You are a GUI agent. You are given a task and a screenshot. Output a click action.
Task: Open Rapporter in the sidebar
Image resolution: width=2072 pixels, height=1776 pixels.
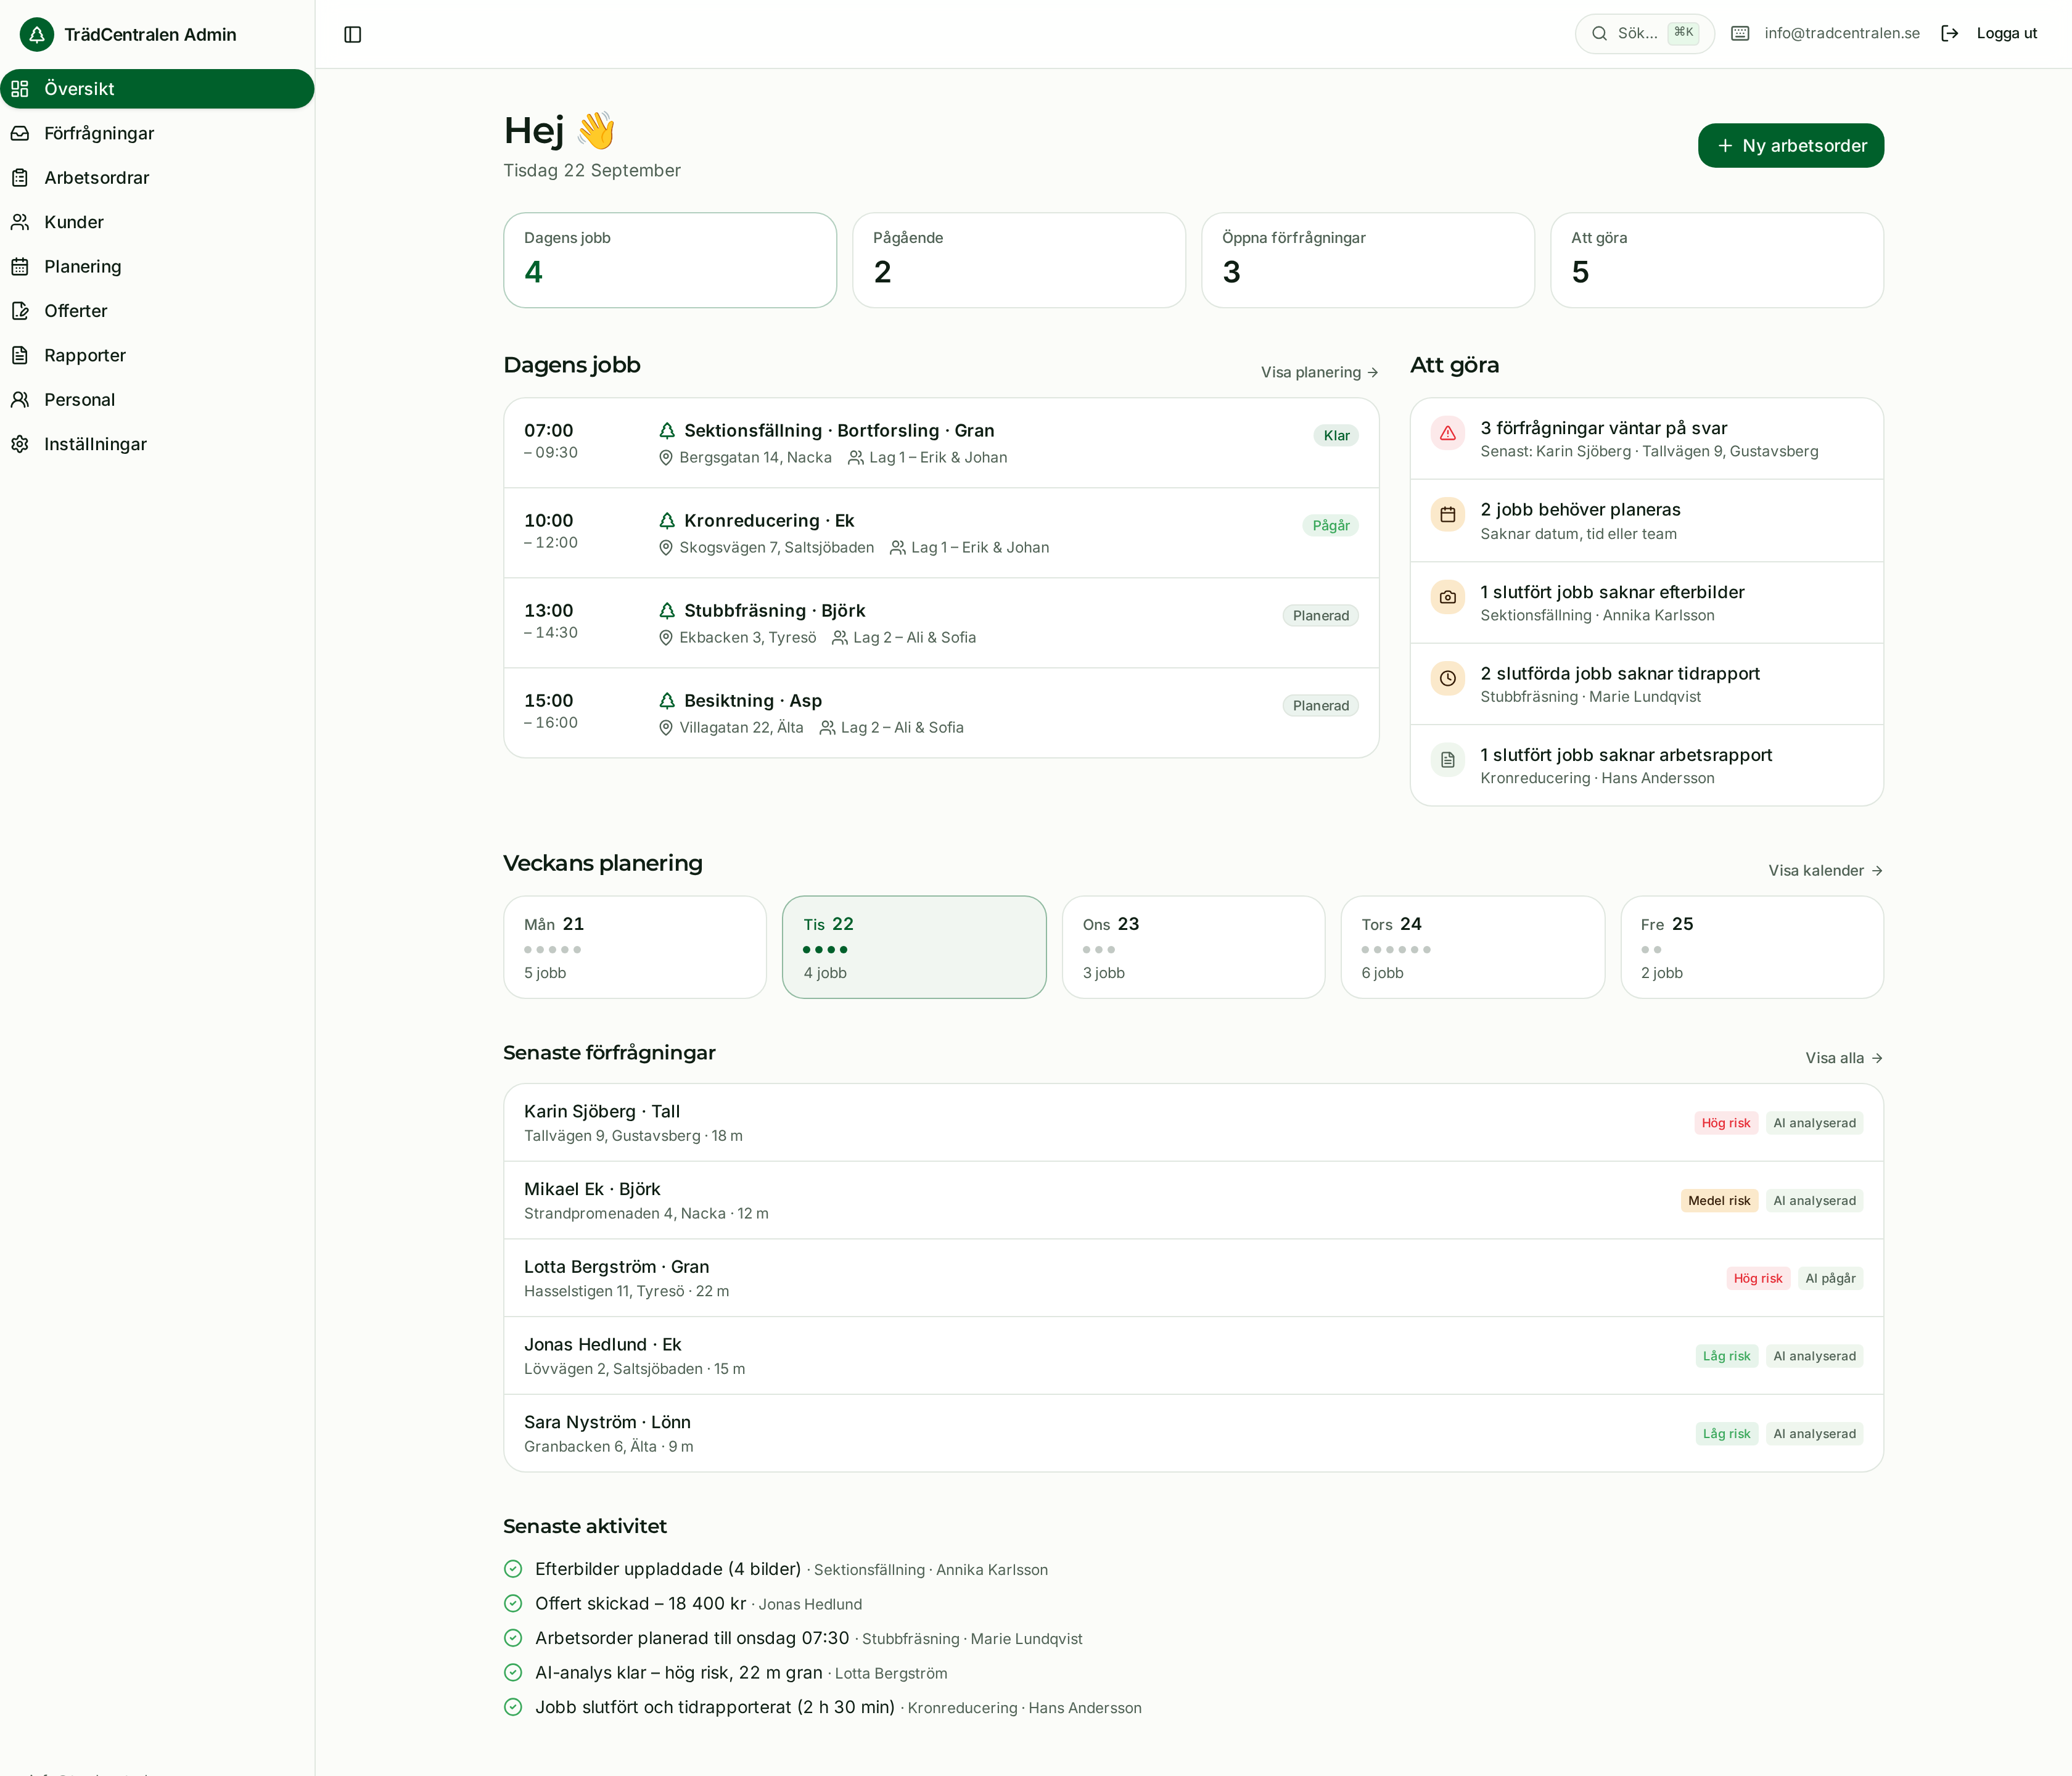pos(157,355)
